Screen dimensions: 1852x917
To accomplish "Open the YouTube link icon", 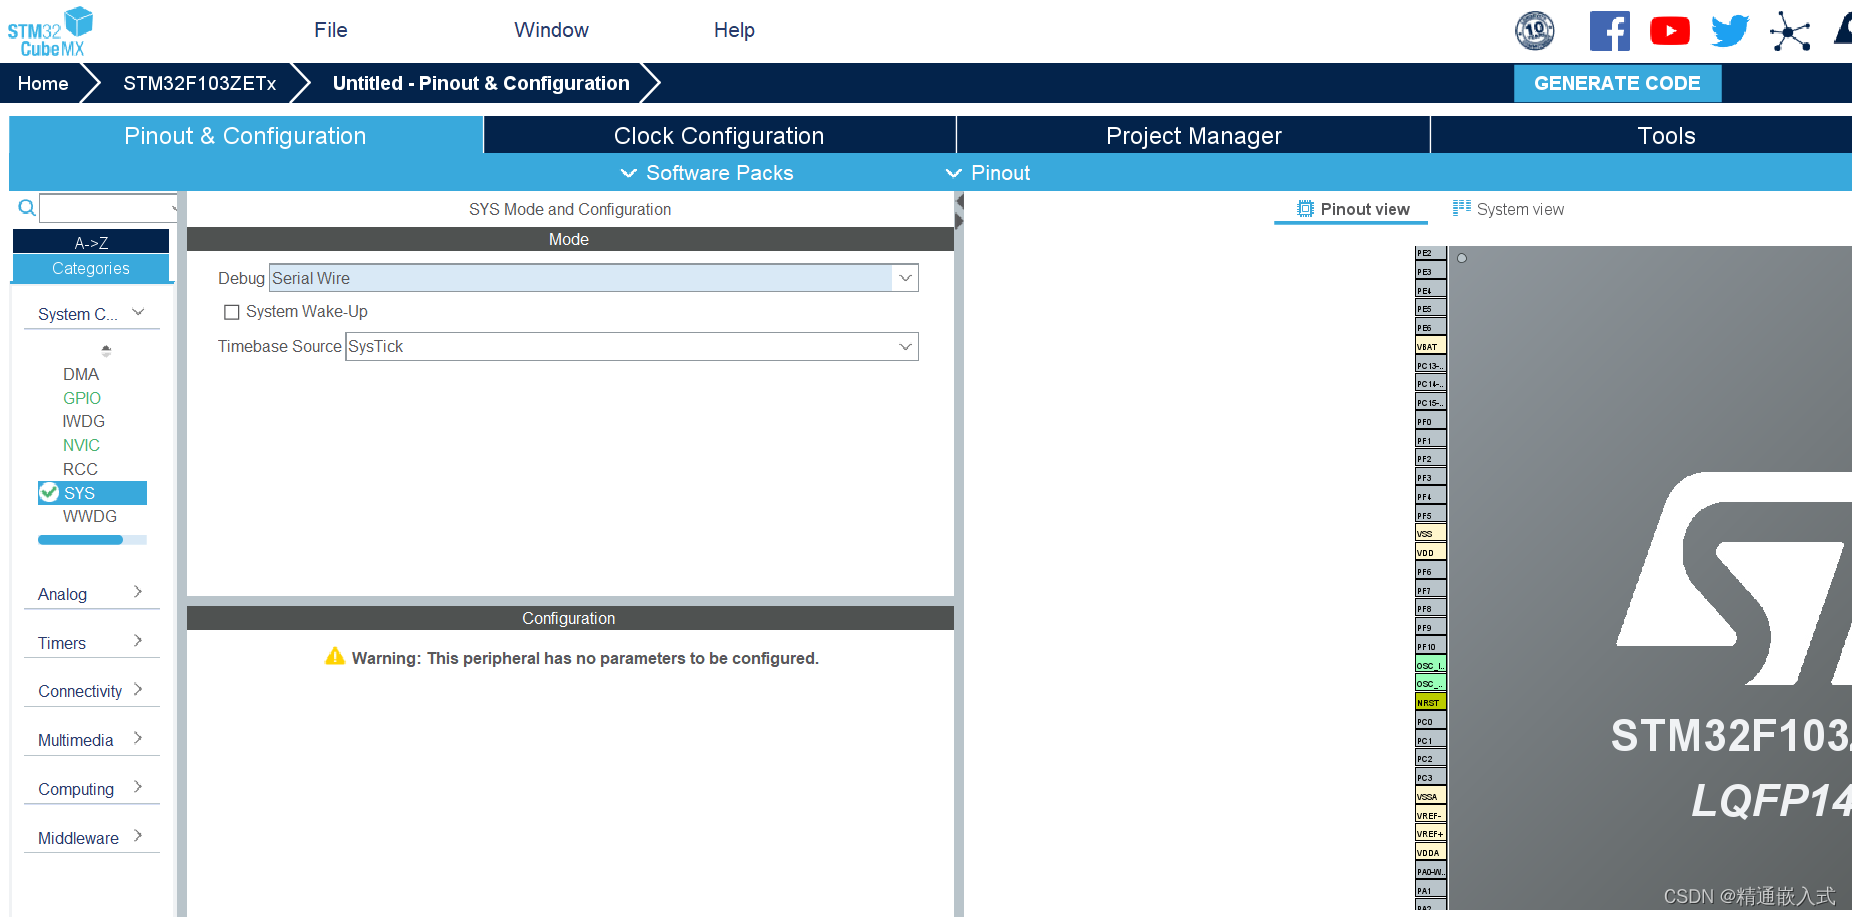I will 1669,31.
